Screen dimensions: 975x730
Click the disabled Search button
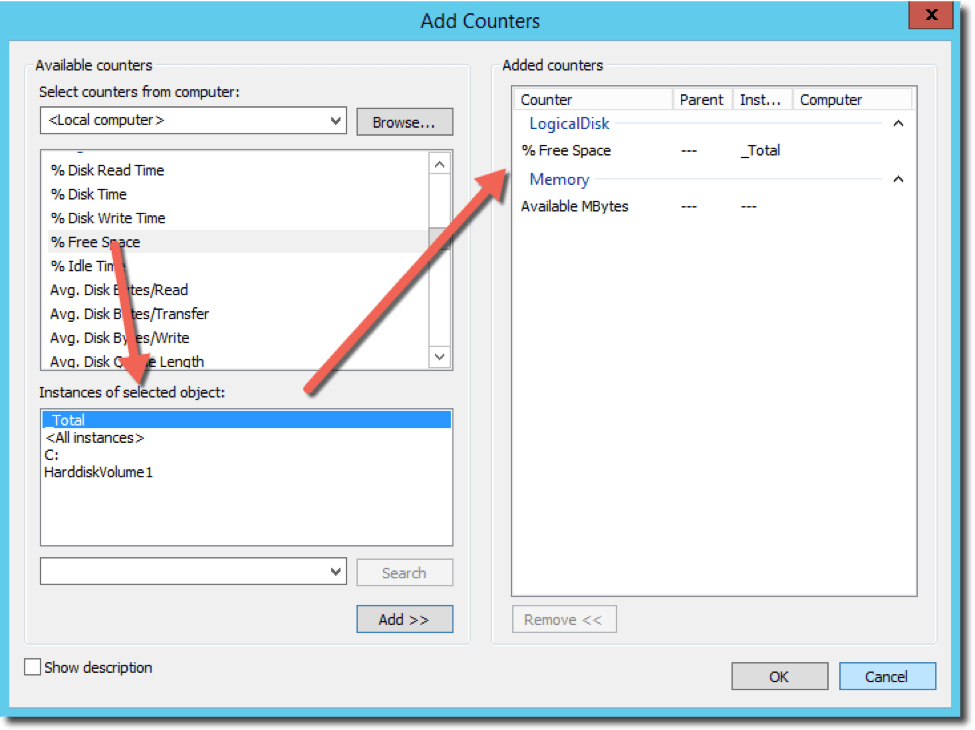(x=404, y=572)
